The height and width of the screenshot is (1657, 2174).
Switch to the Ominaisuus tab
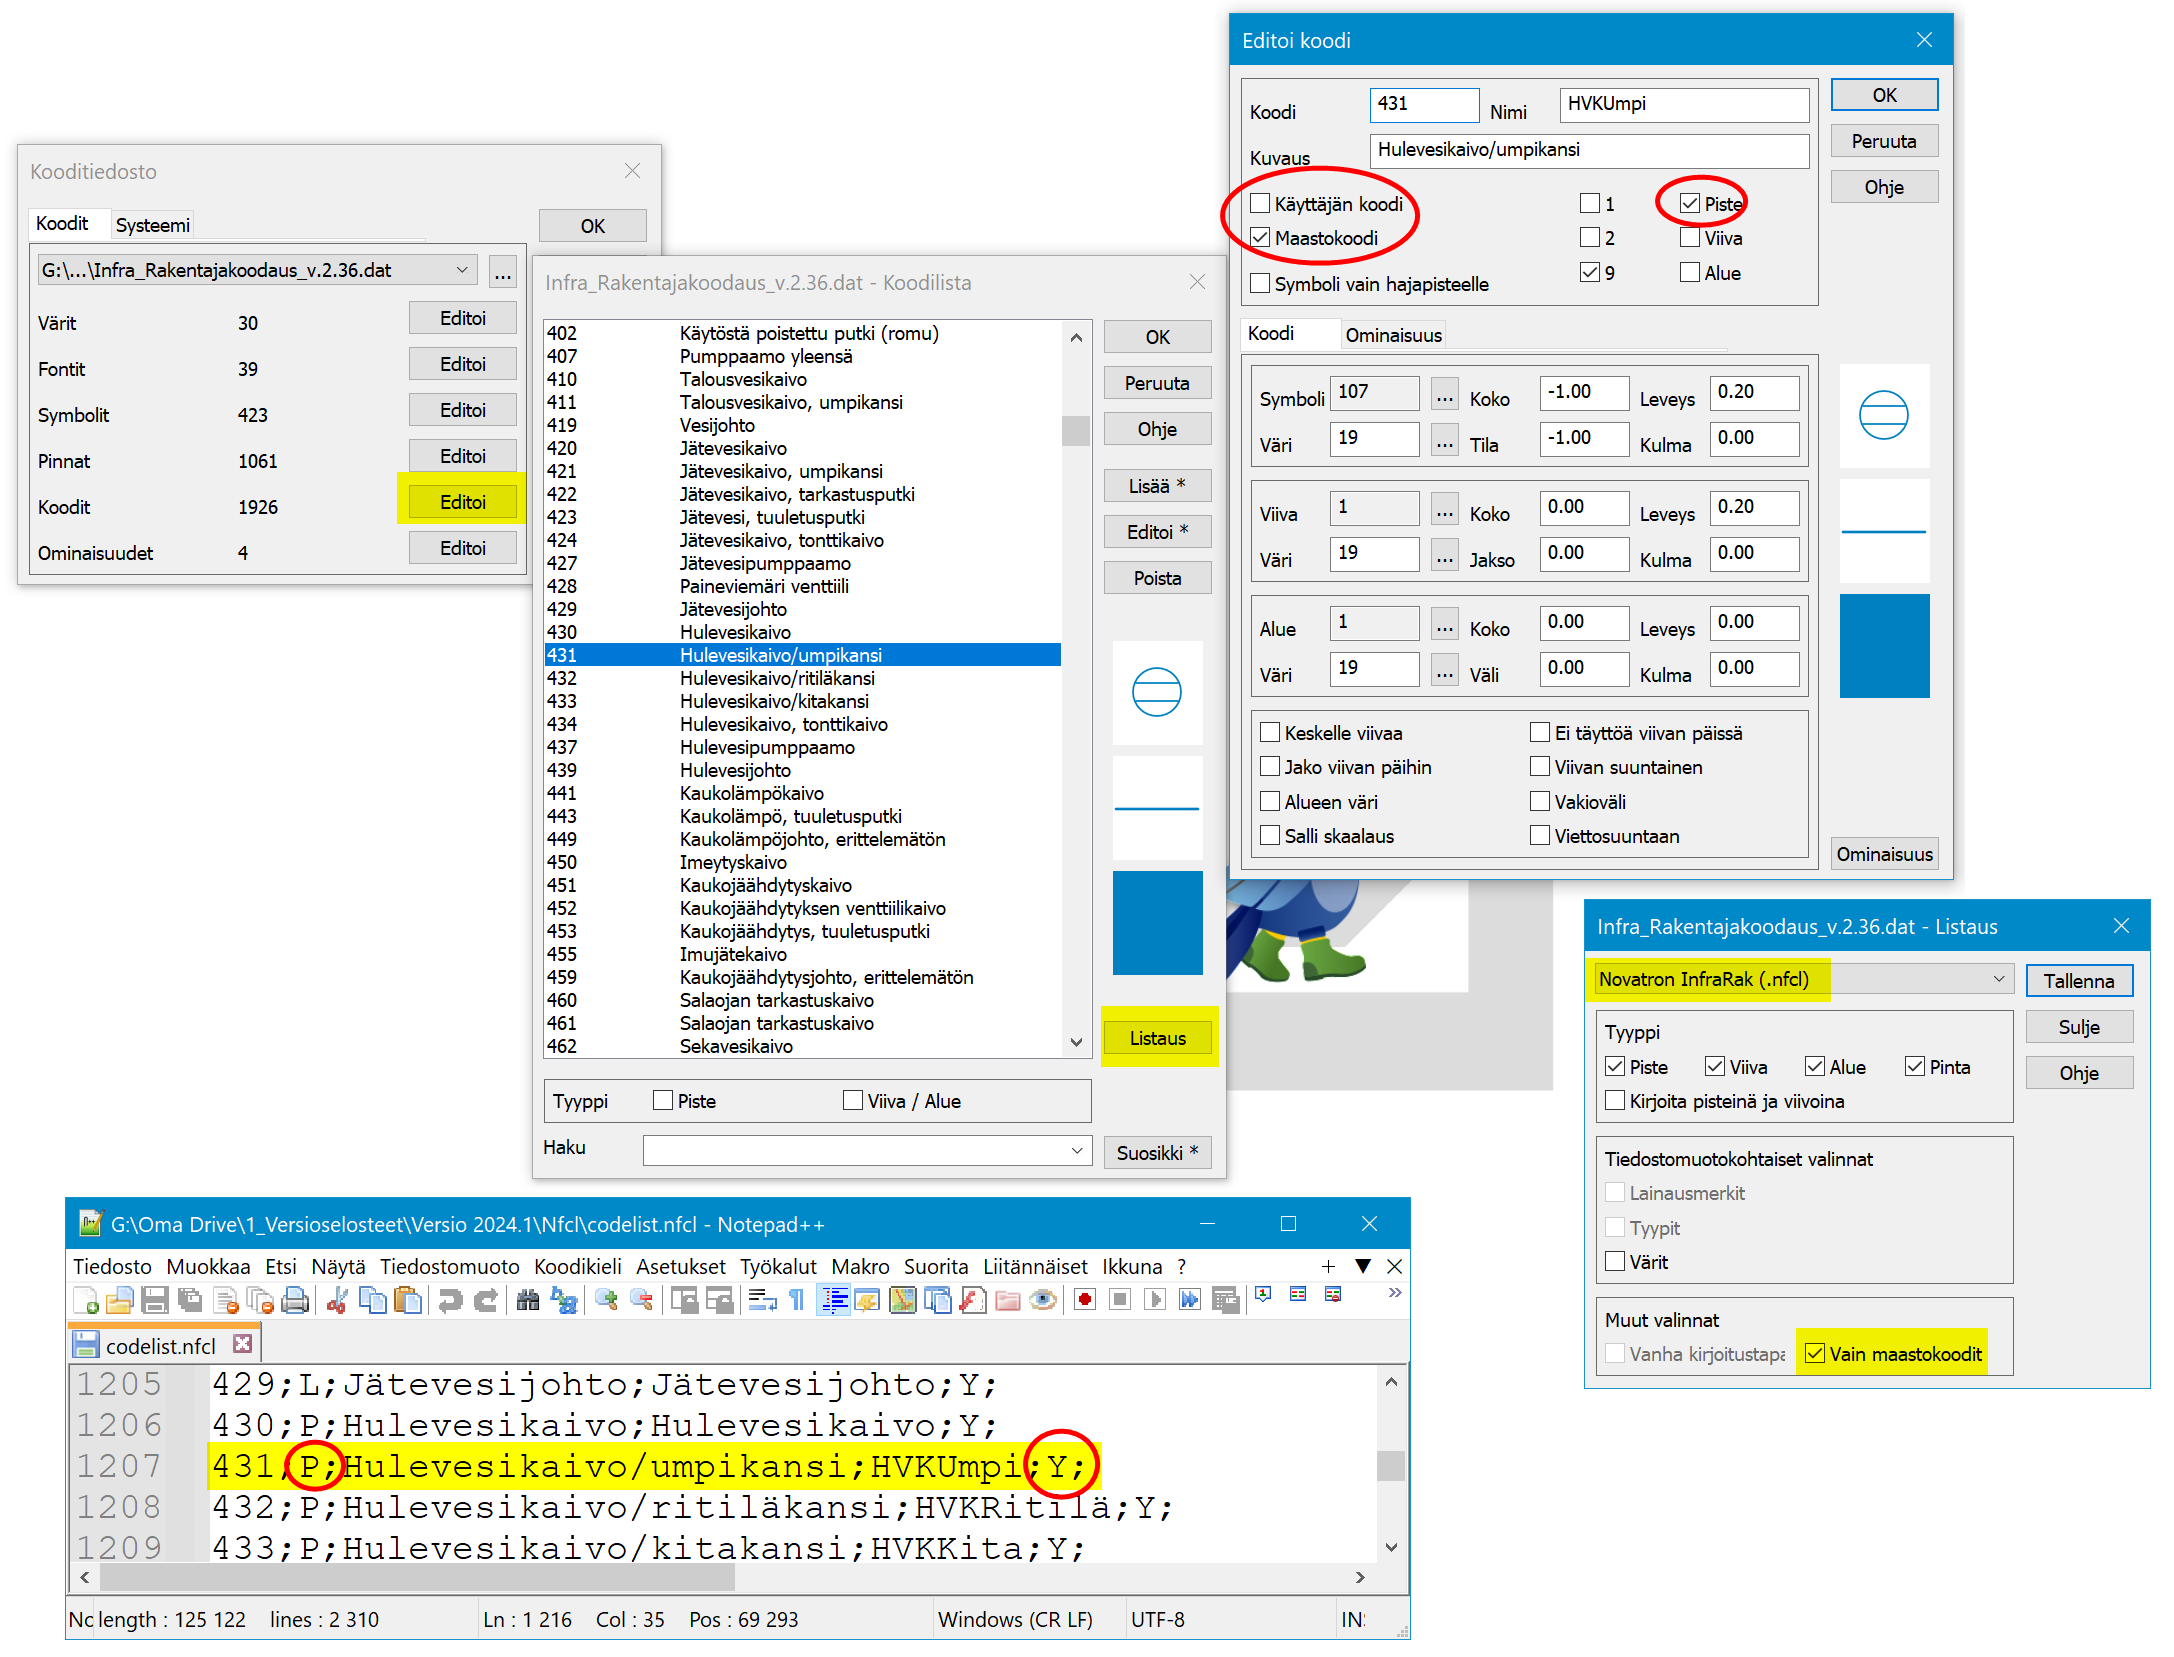[x=1393, y=335]
